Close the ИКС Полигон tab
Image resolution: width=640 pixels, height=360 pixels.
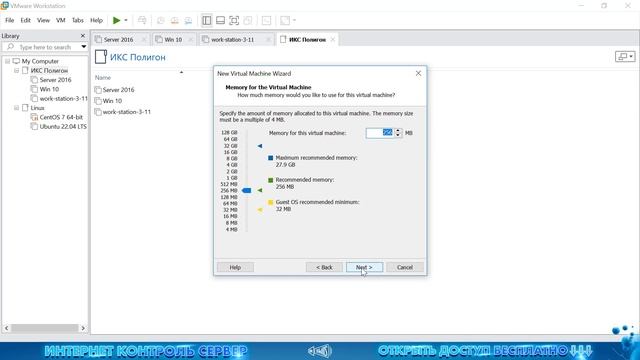(333, 40)
